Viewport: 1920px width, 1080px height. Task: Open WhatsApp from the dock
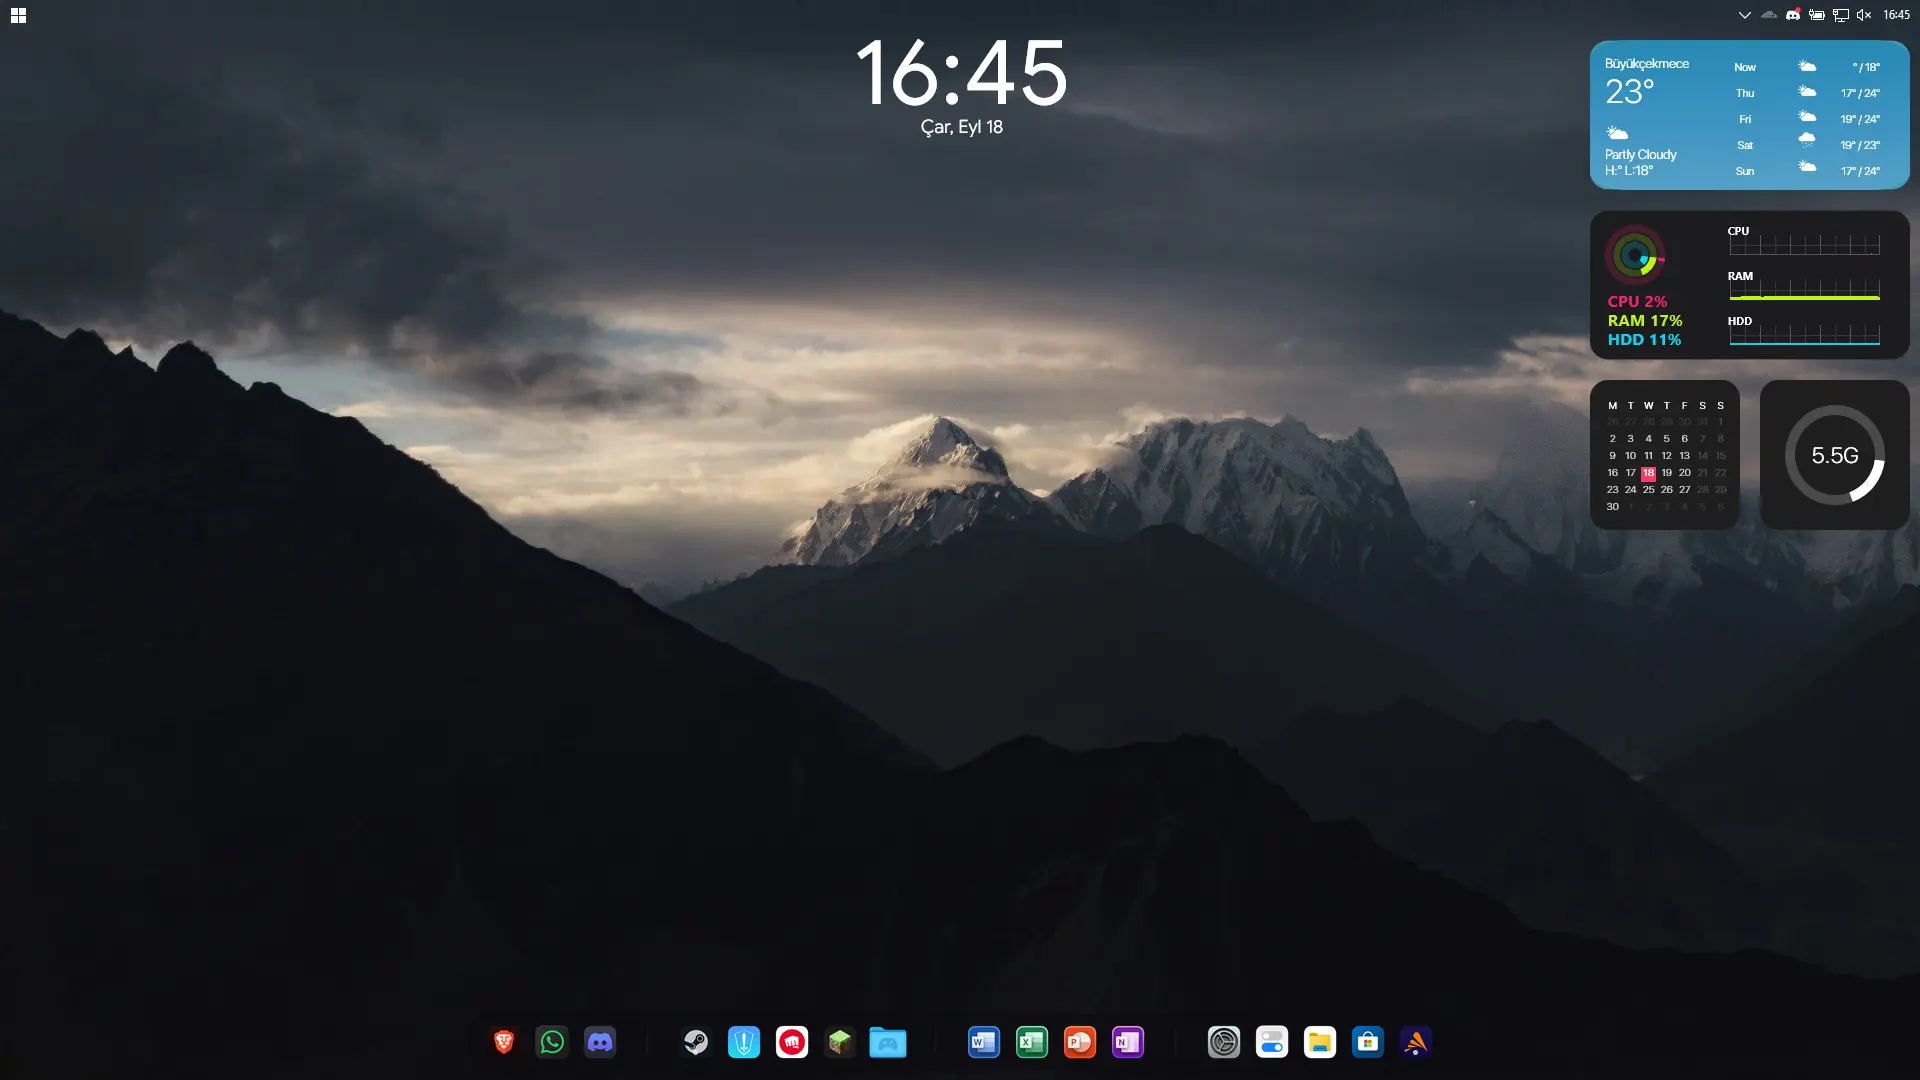pos(552,1042)
